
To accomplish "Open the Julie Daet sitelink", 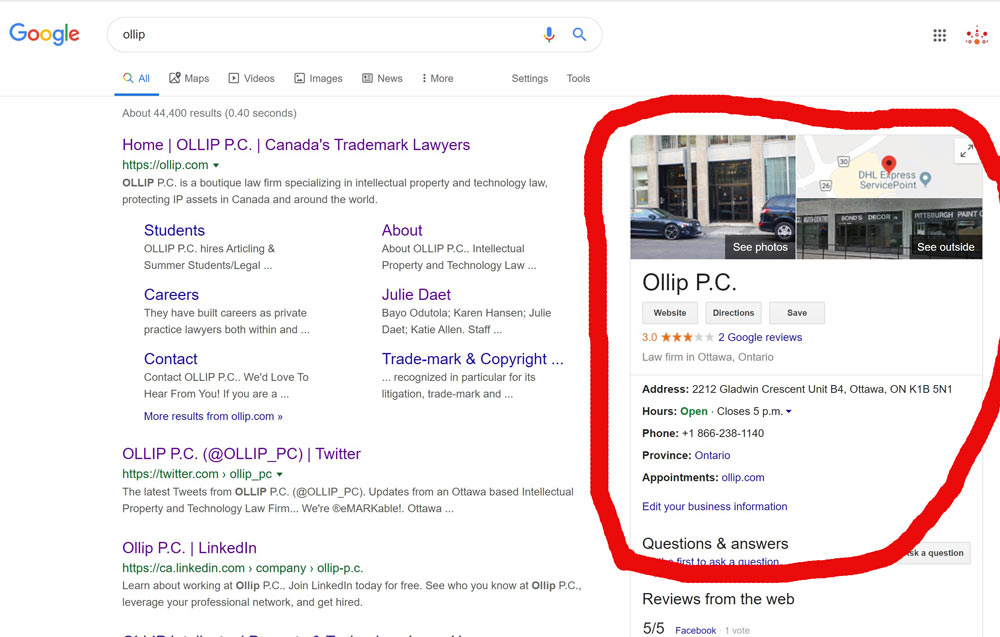I will point(416,295).
